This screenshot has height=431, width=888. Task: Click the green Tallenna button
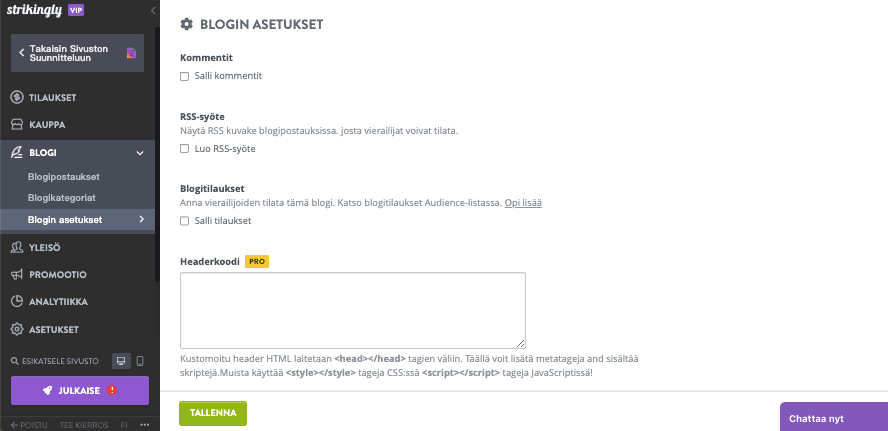point(213,413)
